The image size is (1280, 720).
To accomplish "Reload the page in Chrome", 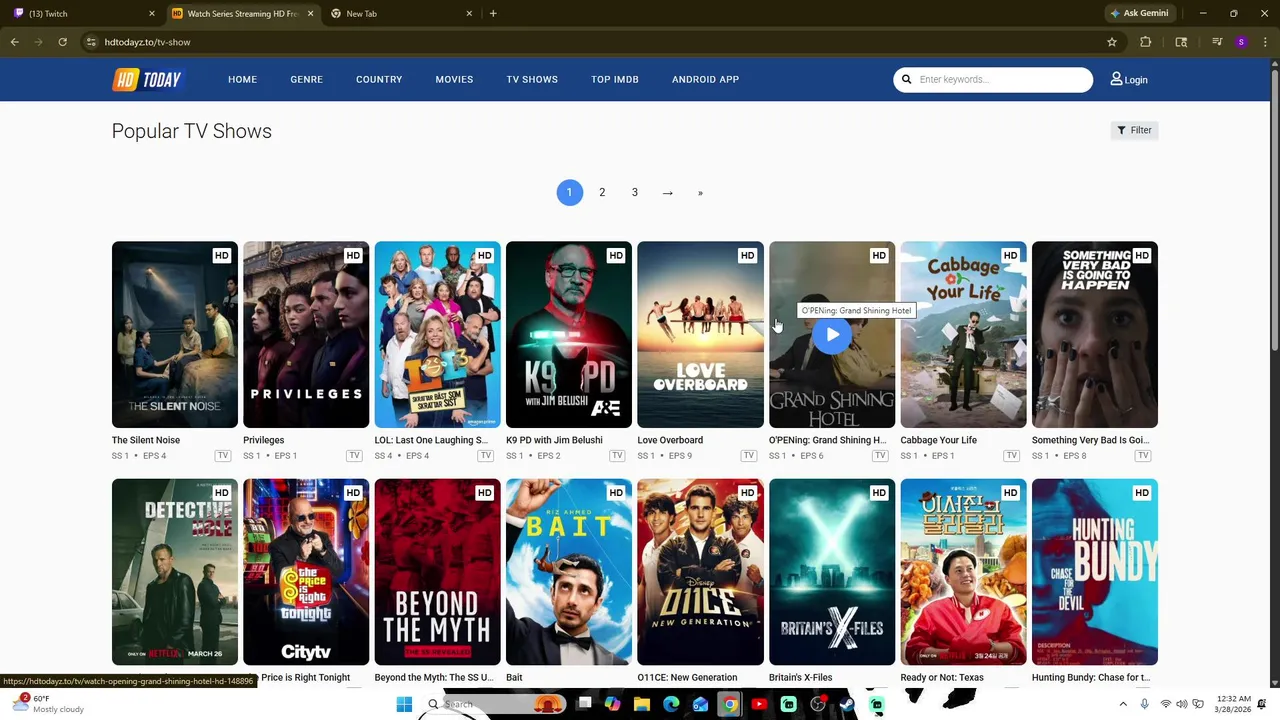I will pos(62,42).
